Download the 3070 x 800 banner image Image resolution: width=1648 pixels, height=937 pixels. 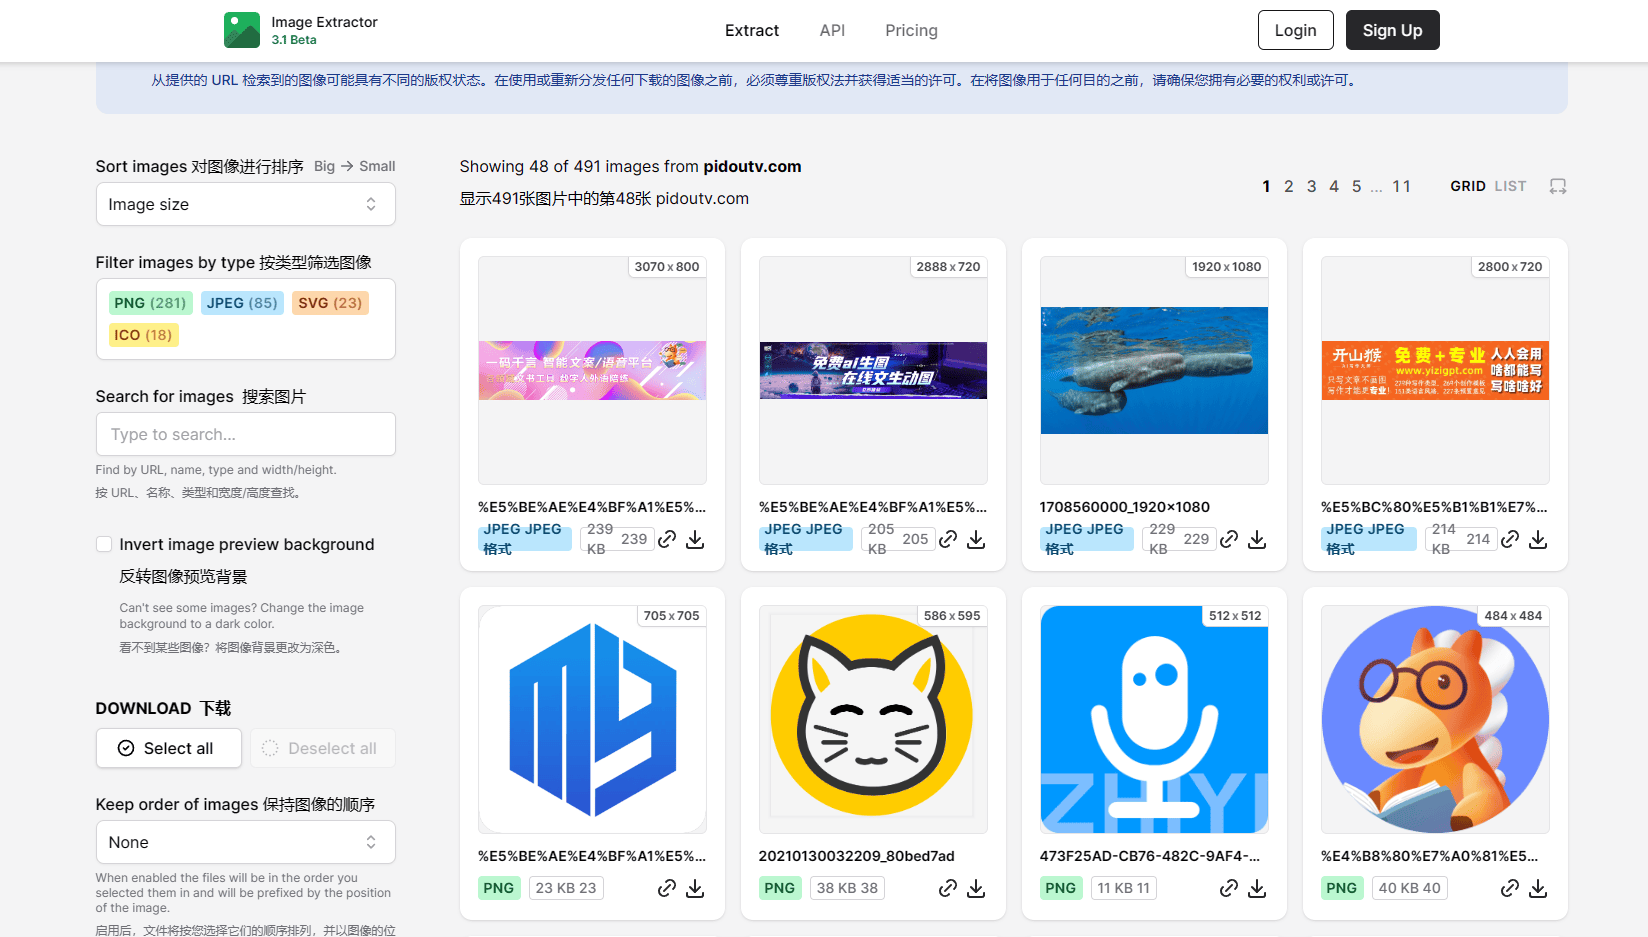pos(695,539)
